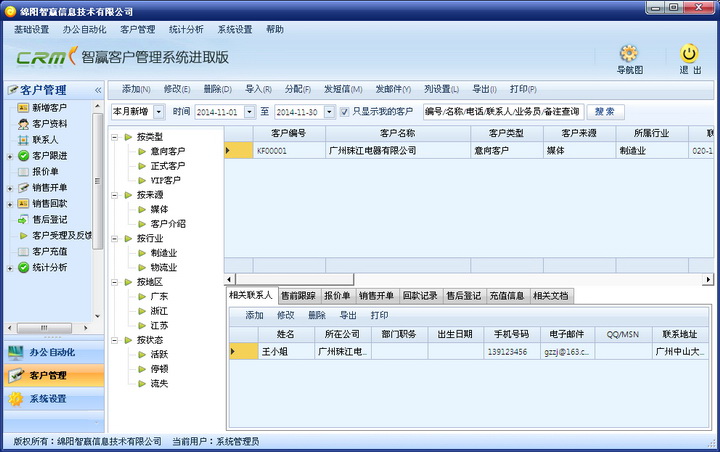Open the 统计分析 menu in menu bar
720x452 pixels.
[x=186, y=29]
